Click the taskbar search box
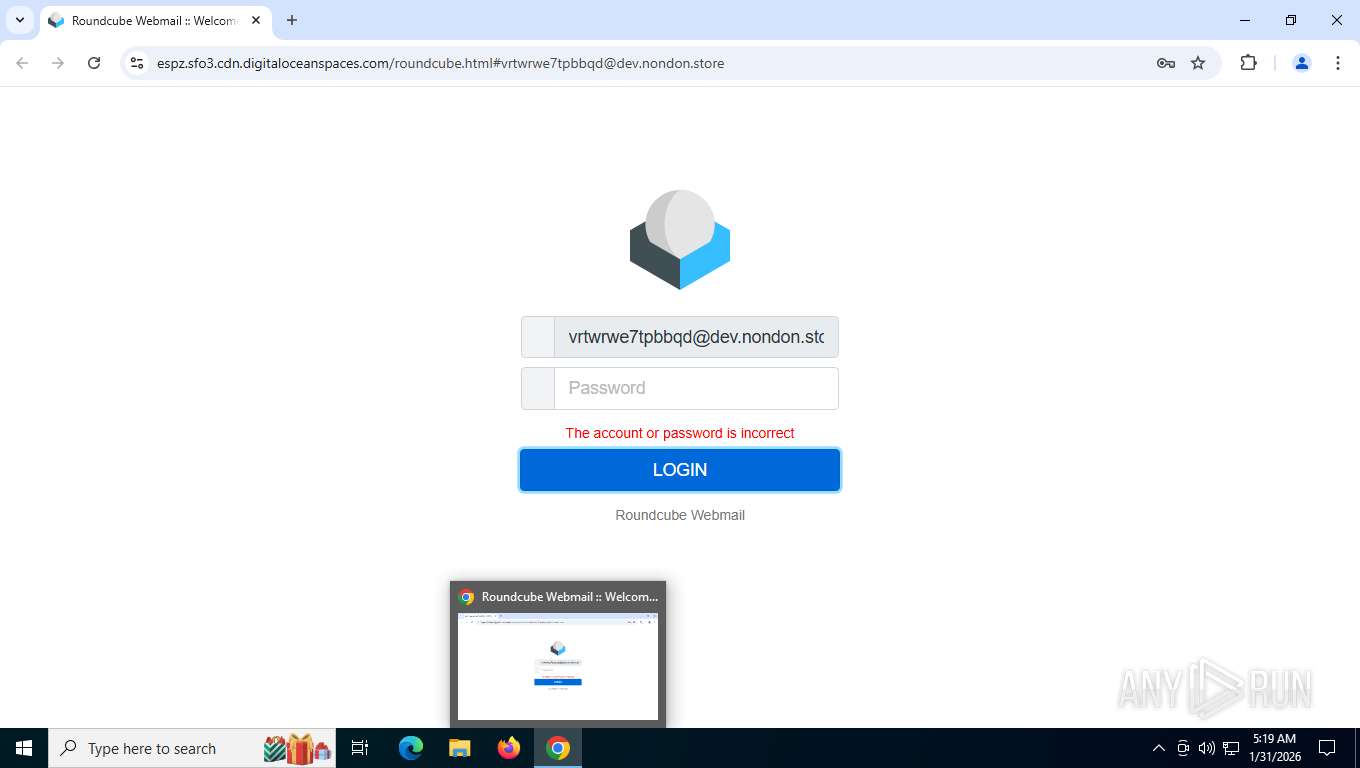The width and height of the screenshot is (1360, 768). click(192, 748)
